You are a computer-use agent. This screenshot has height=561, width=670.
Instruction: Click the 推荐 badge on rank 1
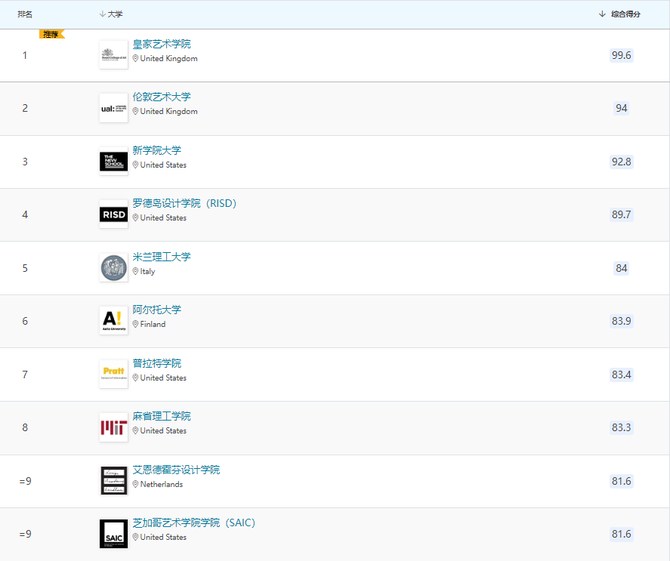52,34
